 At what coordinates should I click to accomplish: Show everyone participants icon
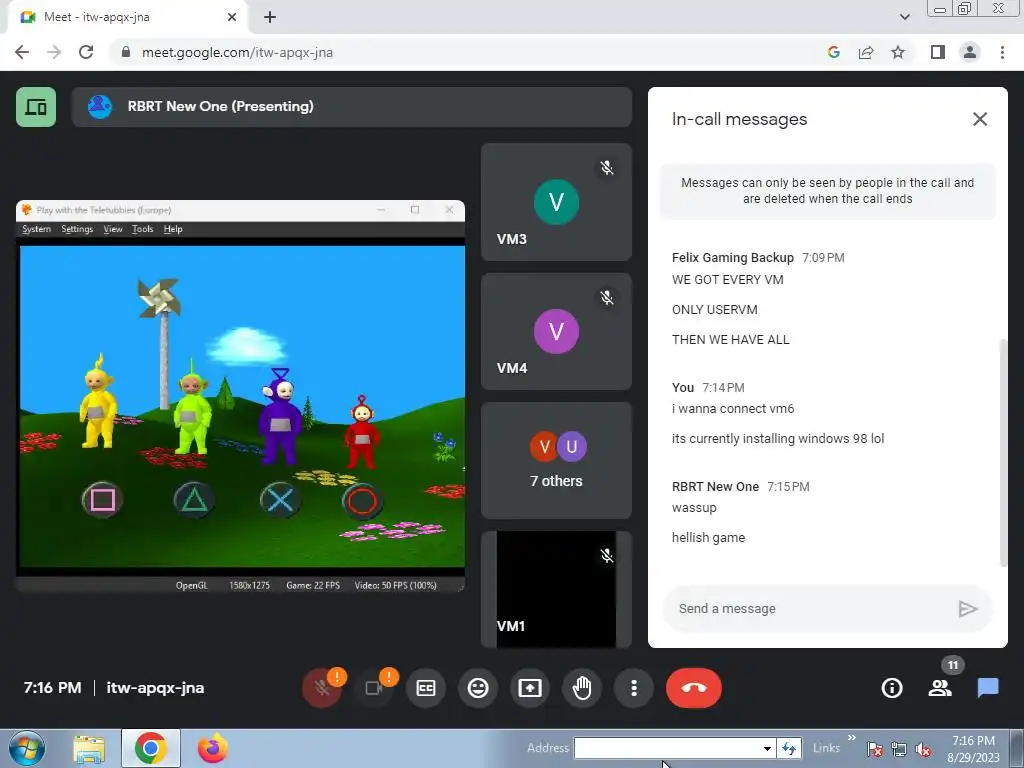940,688
